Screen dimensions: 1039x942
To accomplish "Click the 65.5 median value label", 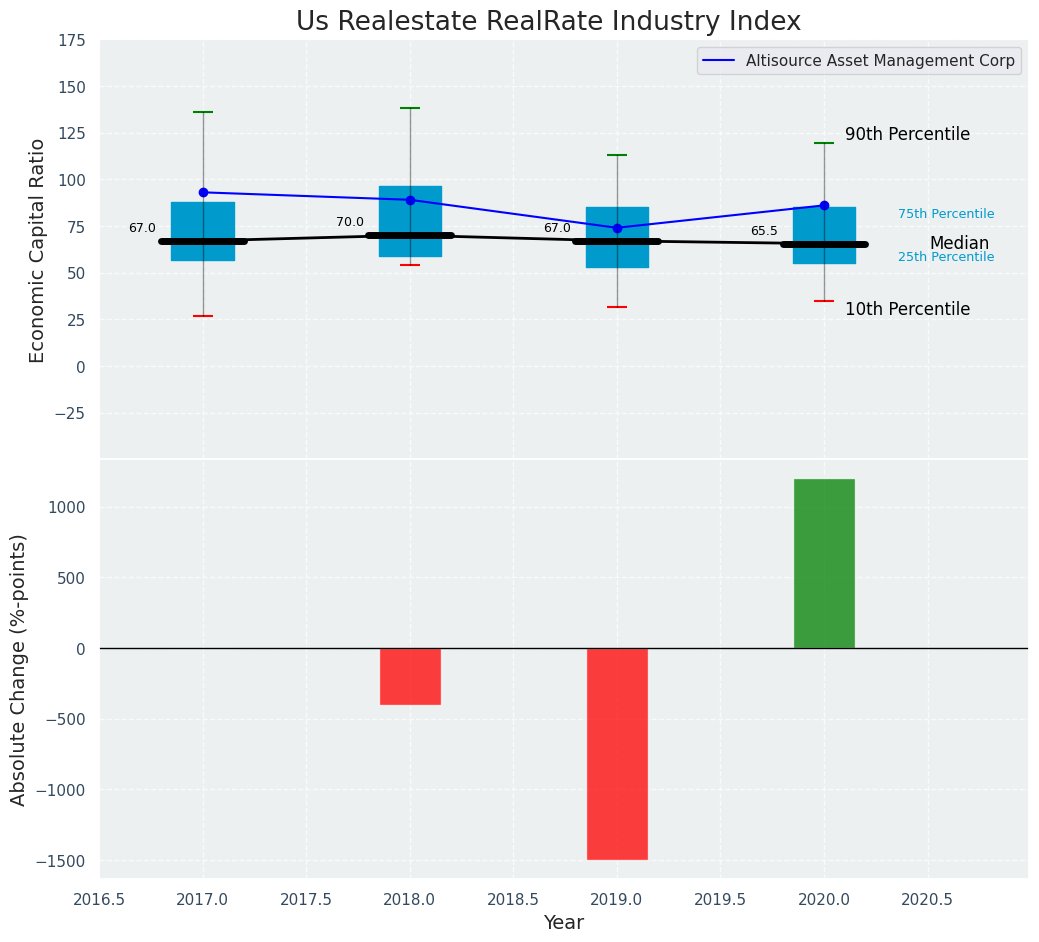I will pos(764,231).
